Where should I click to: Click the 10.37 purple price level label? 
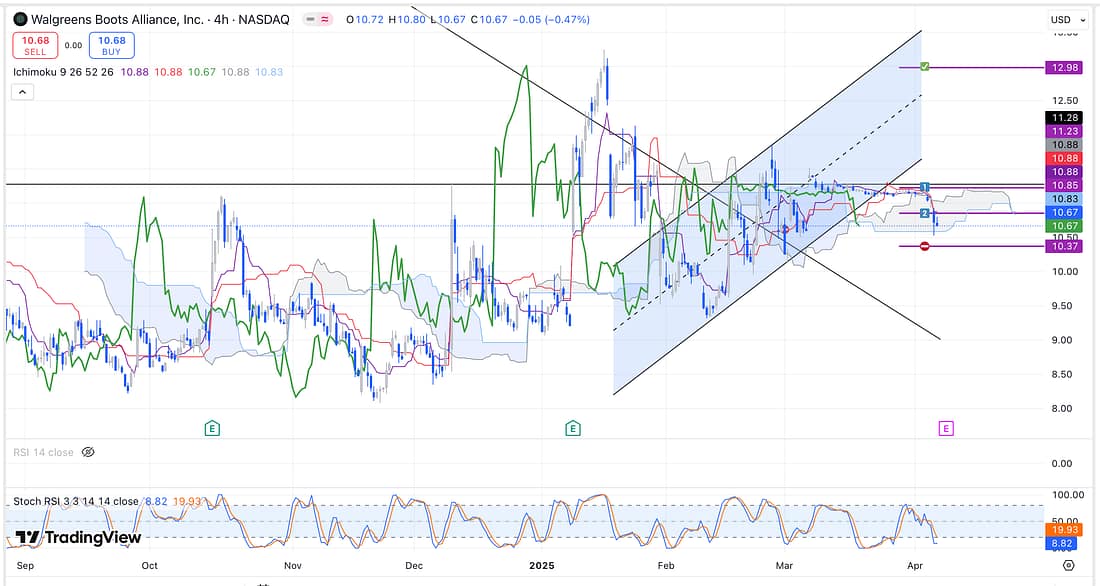[x=1060, y=246]
